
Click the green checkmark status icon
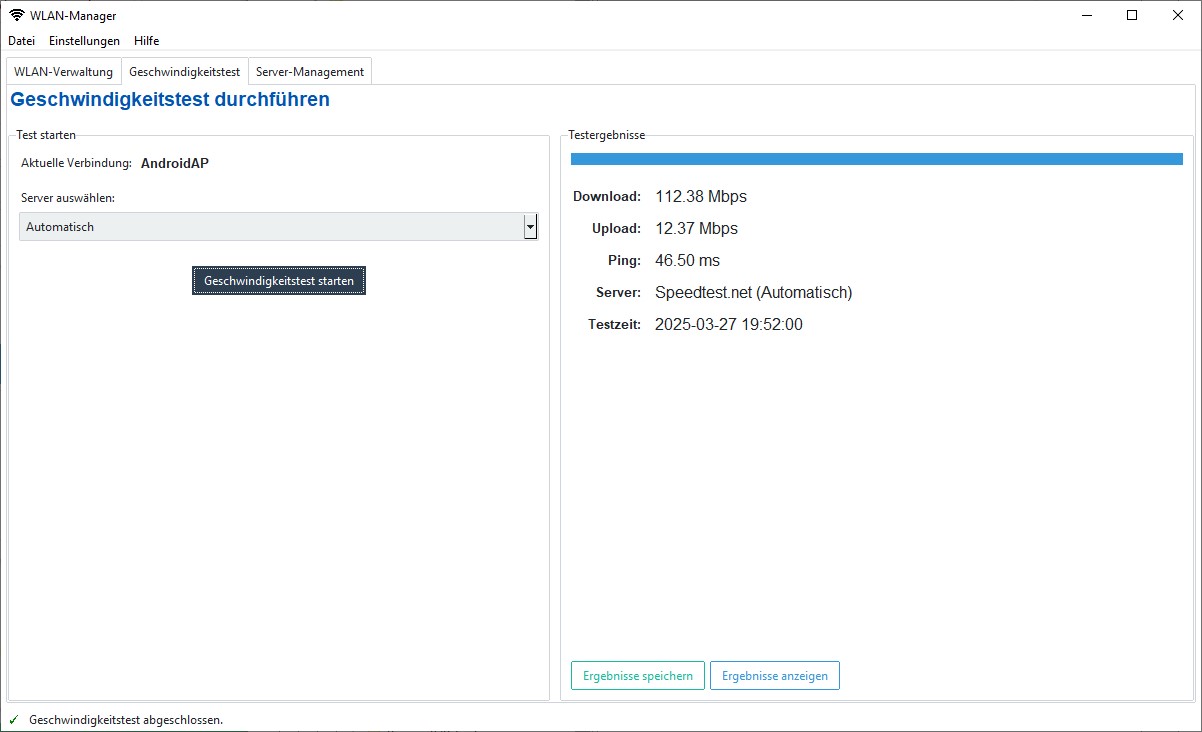click(x=14, y=720)
